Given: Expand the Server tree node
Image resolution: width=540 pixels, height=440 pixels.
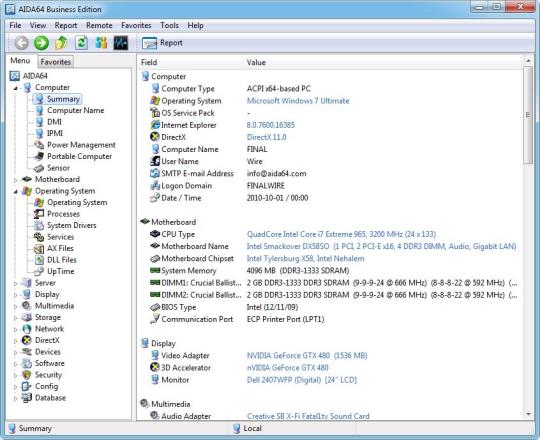Looking at the screenshot, I should pos(15,283).
